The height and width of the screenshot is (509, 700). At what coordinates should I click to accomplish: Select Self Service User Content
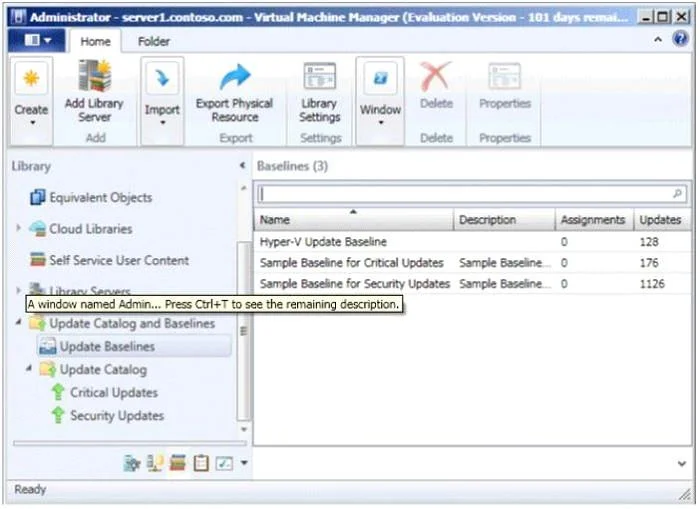[x=119, y=260]
